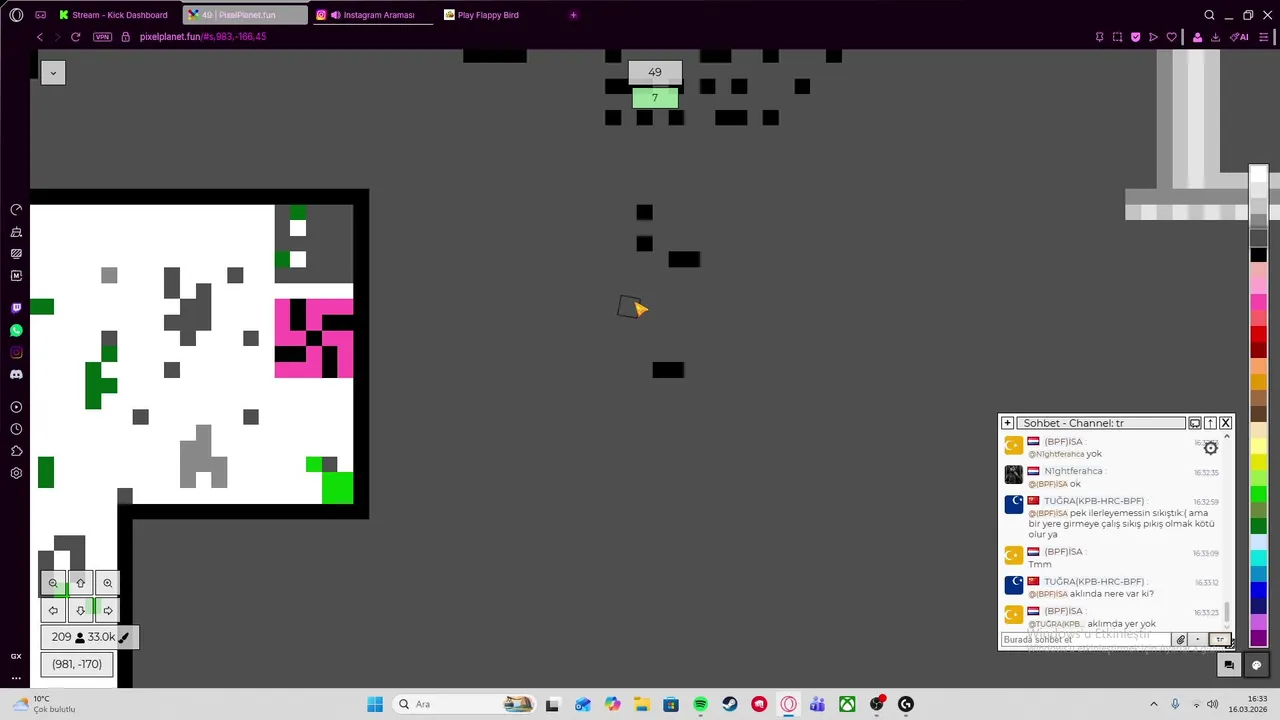
Task: Open GX Cleaner in the sidebar
Action: pos(16,232)
